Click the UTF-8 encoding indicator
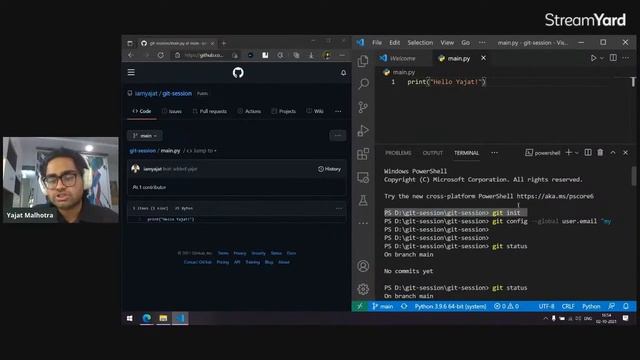The width and height of the screenshot is (640, 360). tap(546, 306)
